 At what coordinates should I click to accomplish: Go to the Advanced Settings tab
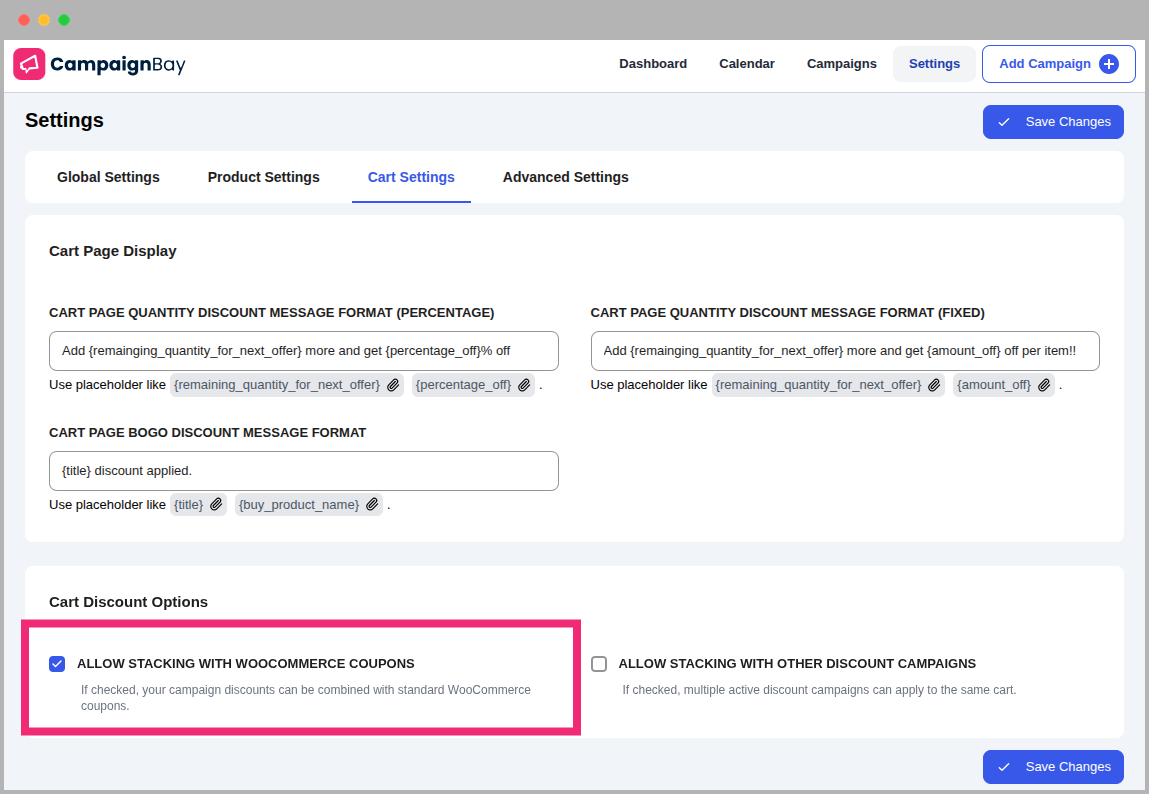tap(565, 177)
